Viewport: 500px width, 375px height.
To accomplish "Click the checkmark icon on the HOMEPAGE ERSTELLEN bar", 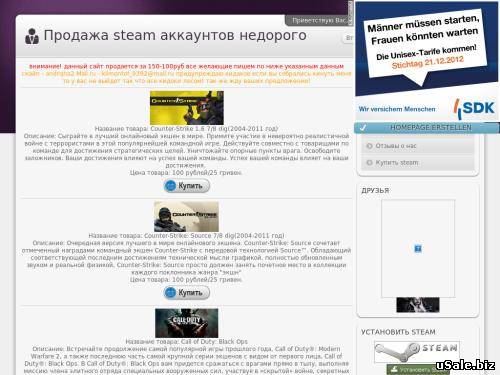I will click(x=363, y=128).
